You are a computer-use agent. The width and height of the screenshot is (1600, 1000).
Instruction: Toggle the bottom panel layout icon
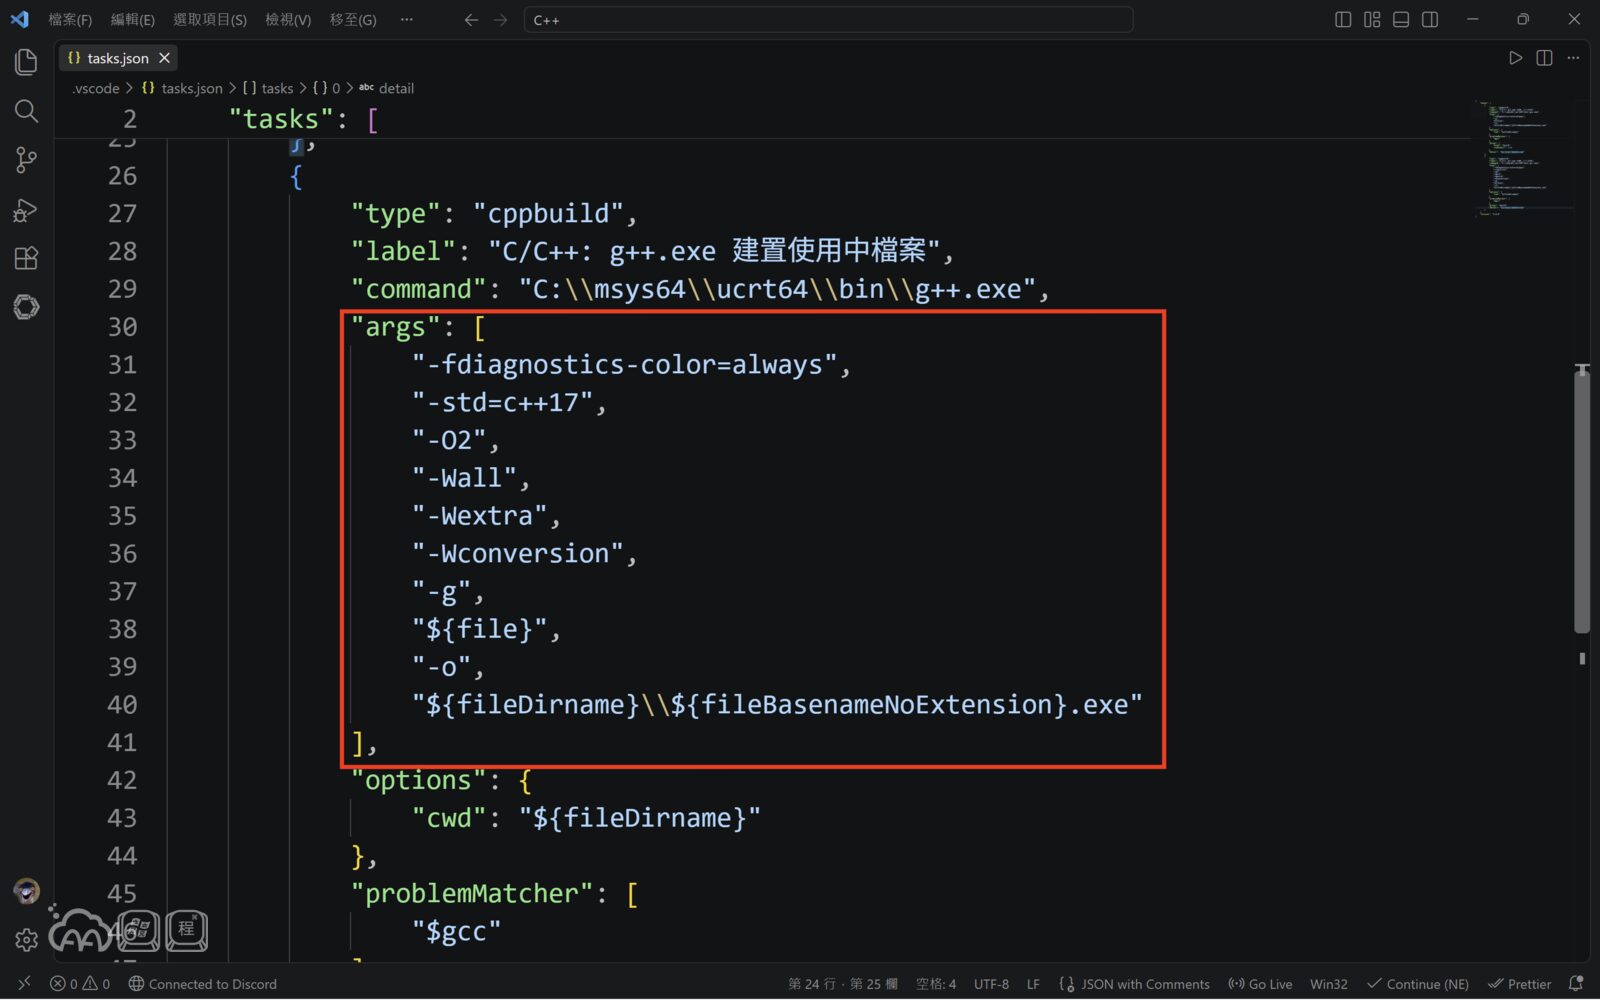pos(1401,20)
